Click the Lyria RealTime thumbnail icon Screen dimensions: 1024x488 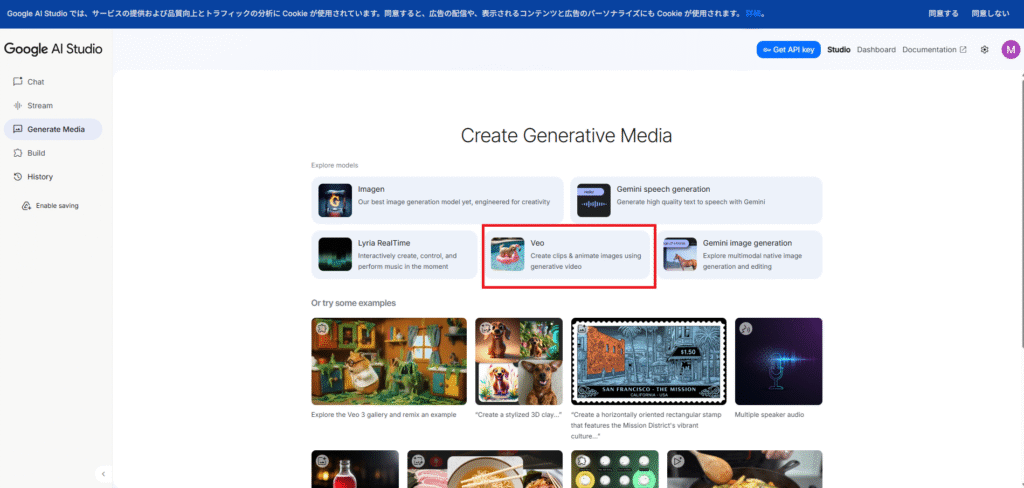point(335,255)
